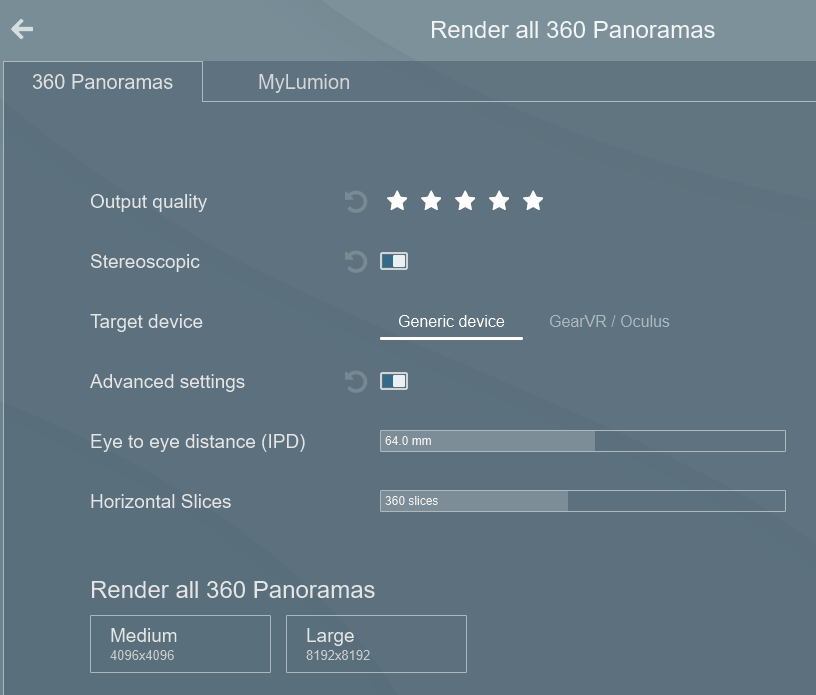Reset Output quality with its undo icon

pyautogui.click(x=356, y=202)
